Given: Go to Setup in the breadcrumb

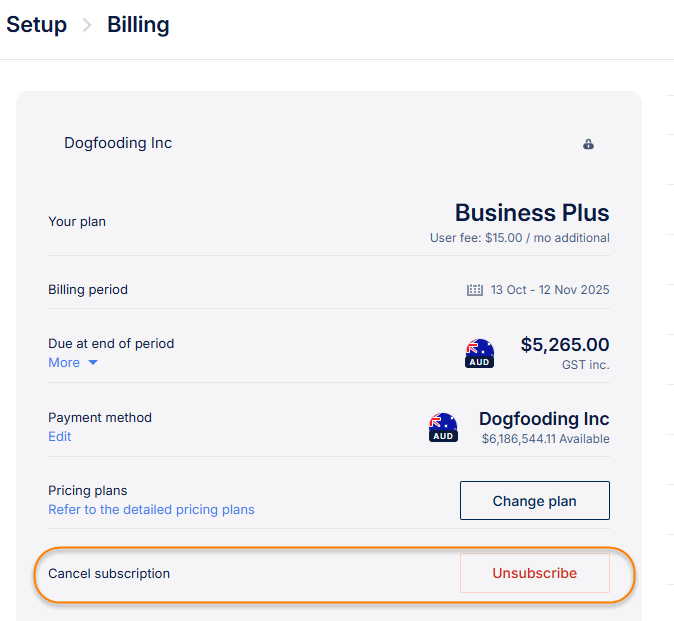Looking at the screenshot, I should tap(36, 25).
